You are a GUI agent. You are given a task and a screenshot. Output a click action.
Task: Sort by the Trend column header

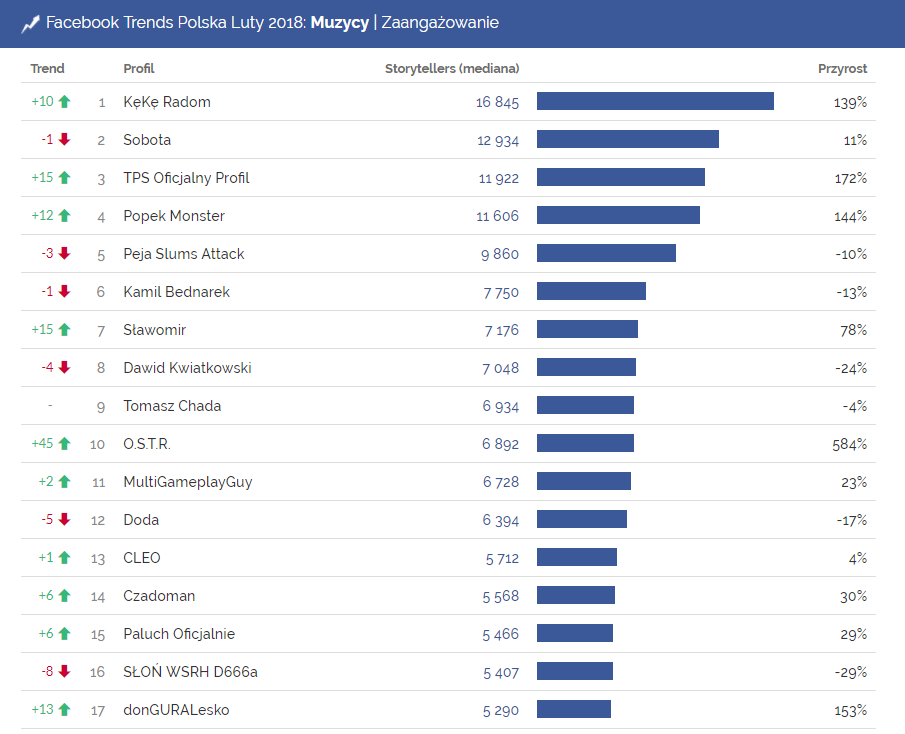47,69
